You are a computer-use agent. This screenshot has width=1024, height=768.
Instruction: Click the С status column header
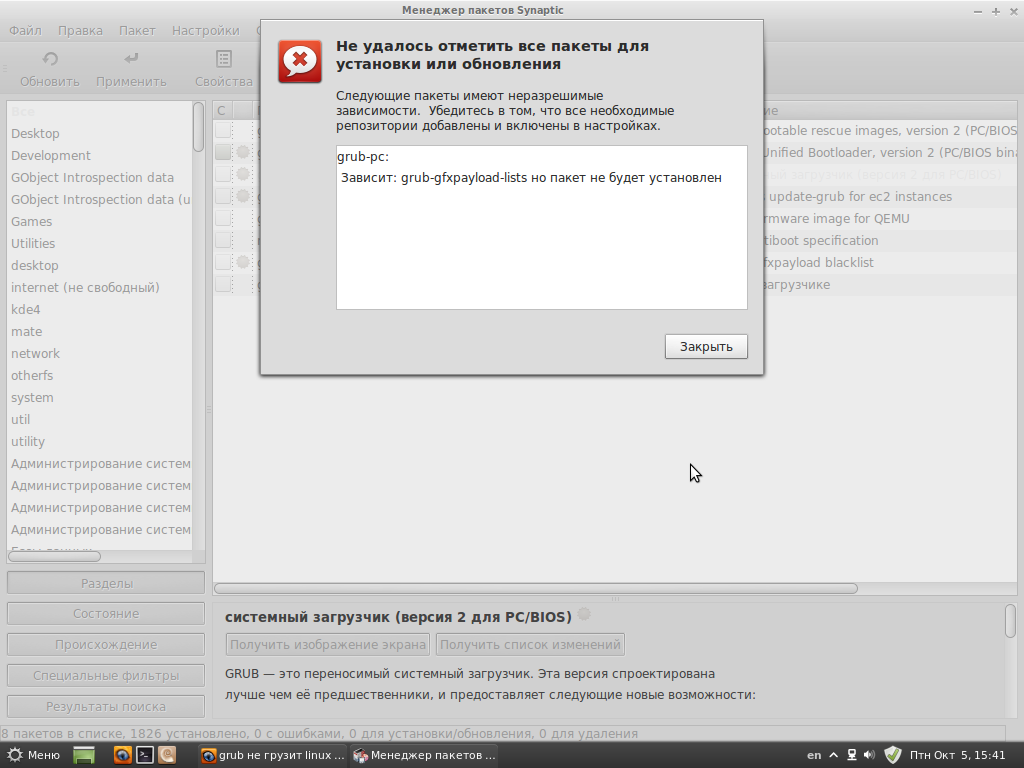(x=221, y=111)
